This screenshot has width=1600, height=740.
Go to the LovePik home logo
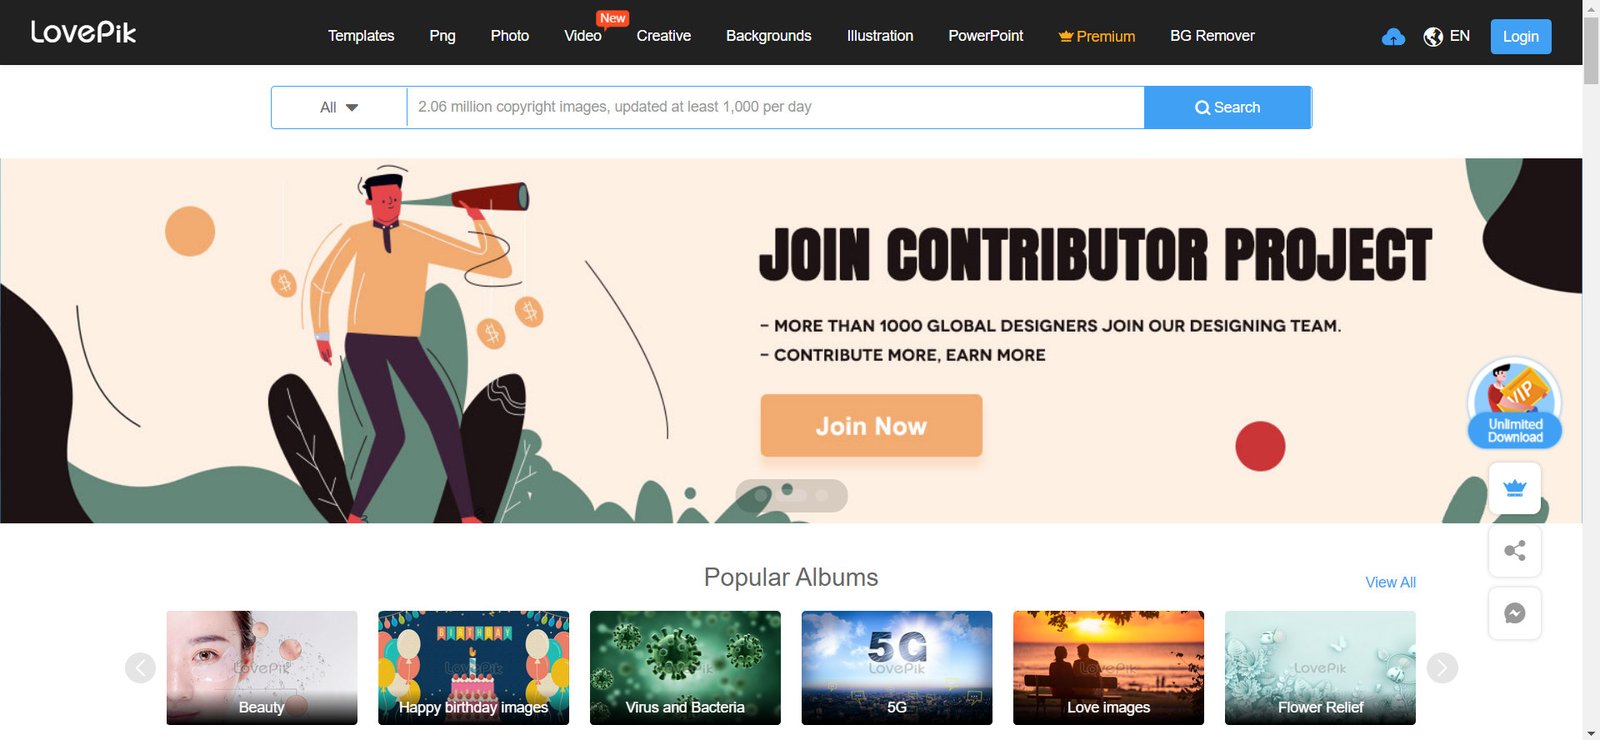(x=83, y=32)
